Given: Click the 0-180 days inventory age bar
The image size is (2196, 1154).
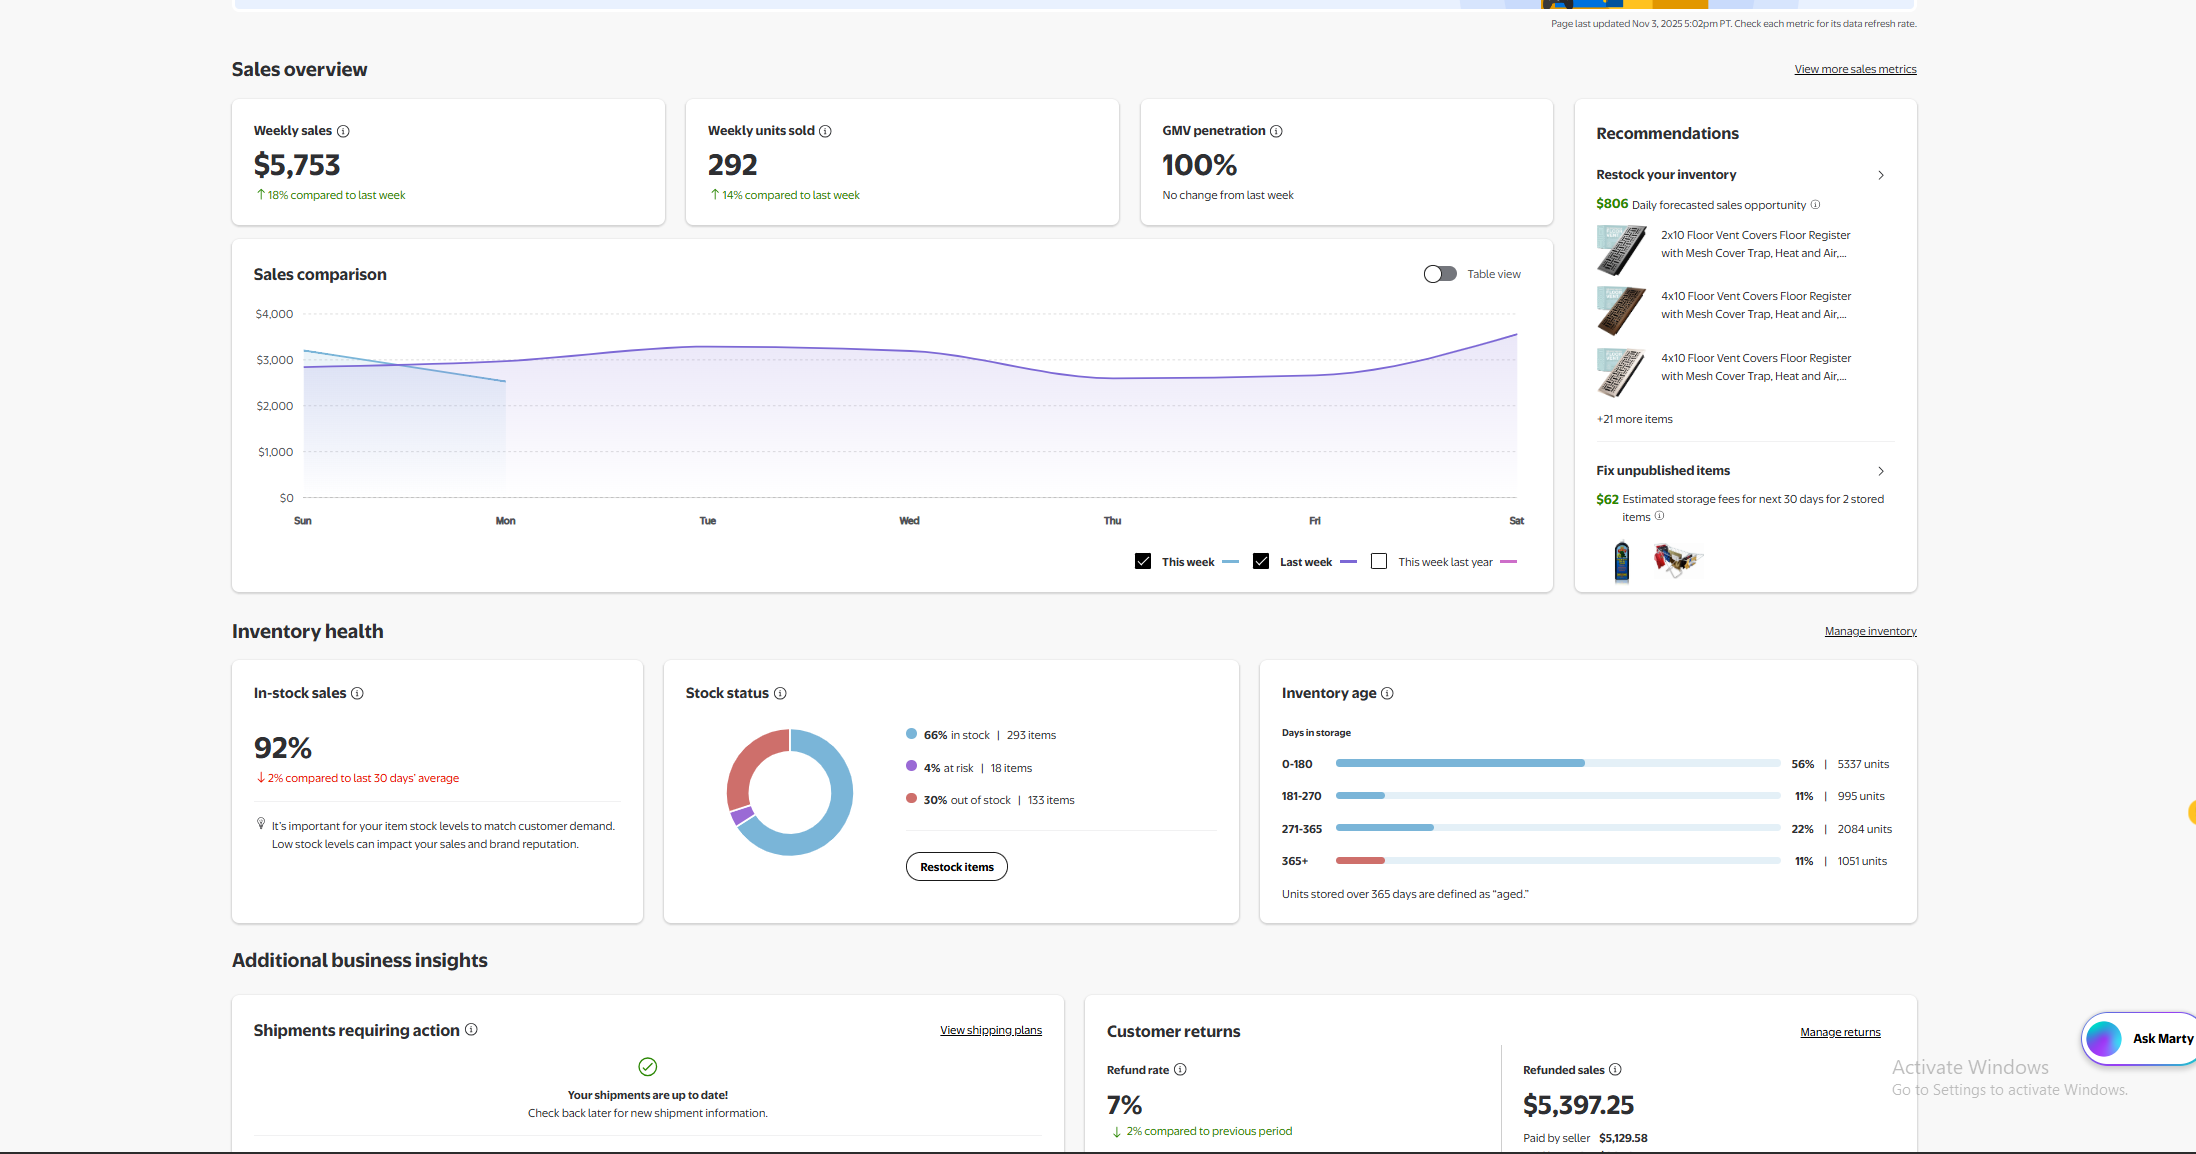Looking at the screenshot, I should point(1558,763).
